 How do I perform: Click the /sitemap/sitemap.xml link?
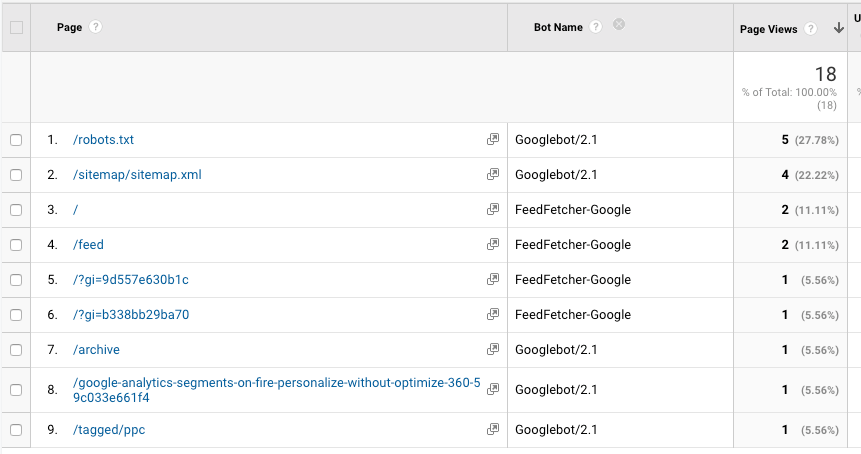[137, 175]
